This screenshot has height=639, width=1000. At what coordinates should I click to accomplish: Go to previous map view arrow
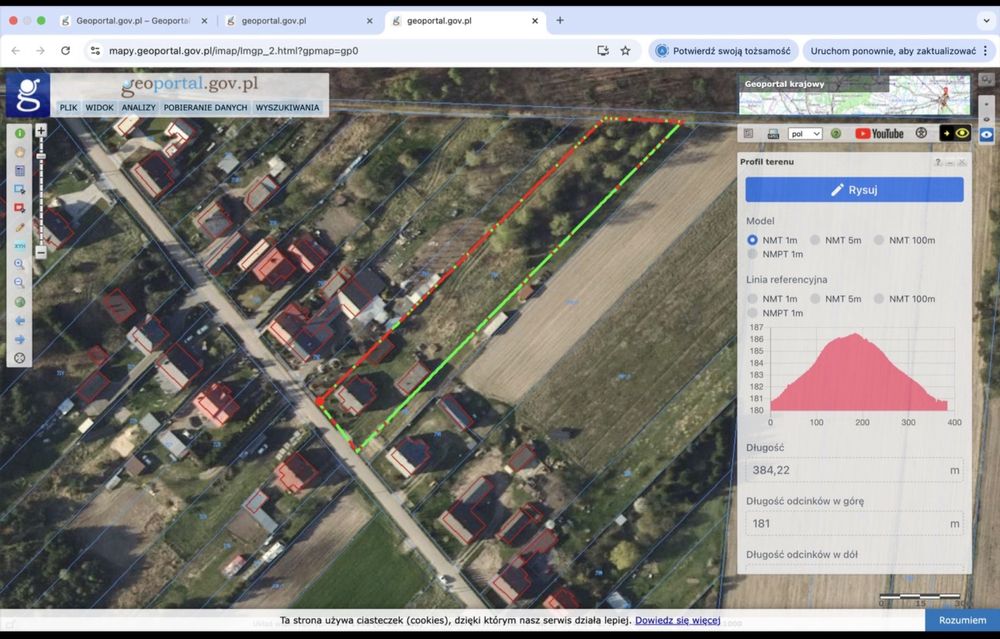click(19, 321)
